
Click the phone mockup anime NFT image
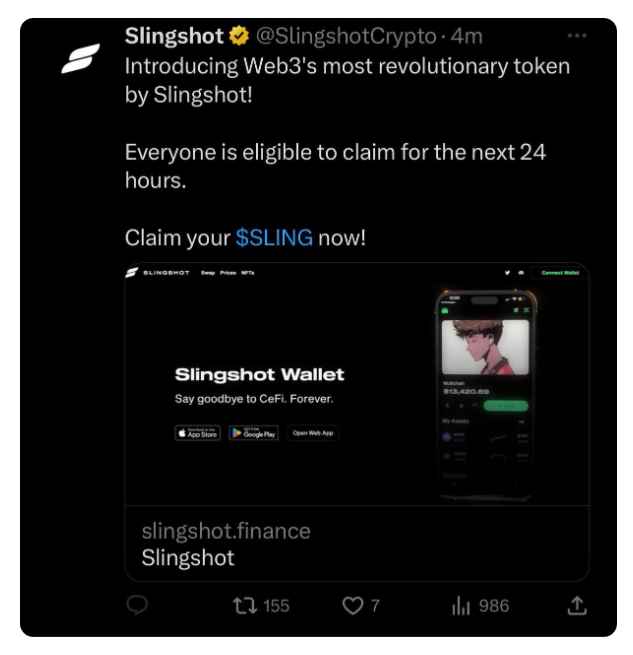[485, 347]
